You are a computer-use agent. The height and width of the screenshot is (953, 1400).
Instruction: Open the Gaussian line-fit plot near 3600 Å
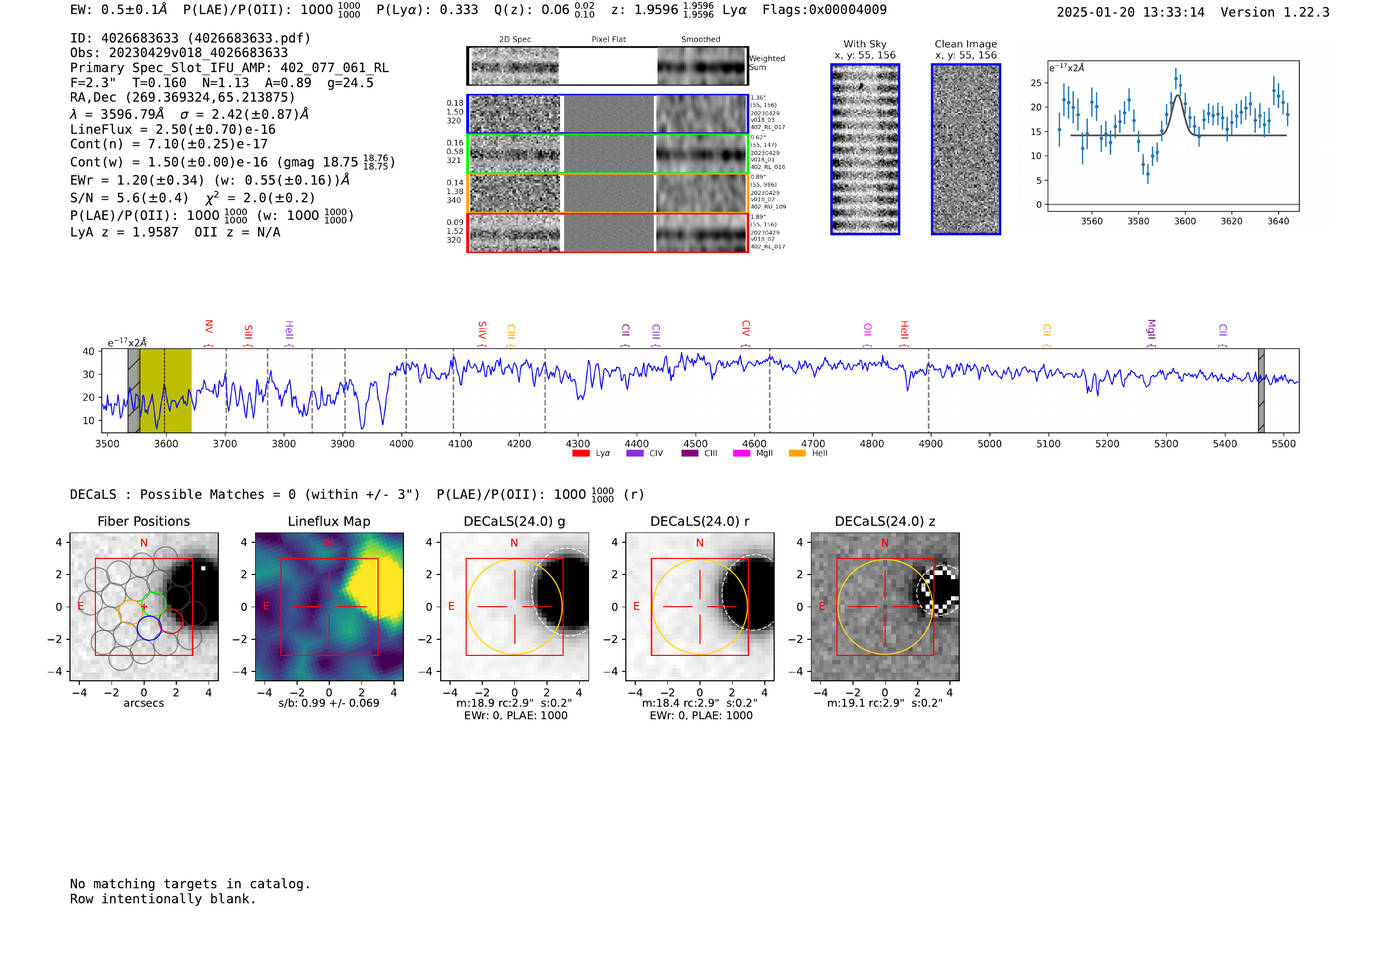click(x=1172, y=136)
